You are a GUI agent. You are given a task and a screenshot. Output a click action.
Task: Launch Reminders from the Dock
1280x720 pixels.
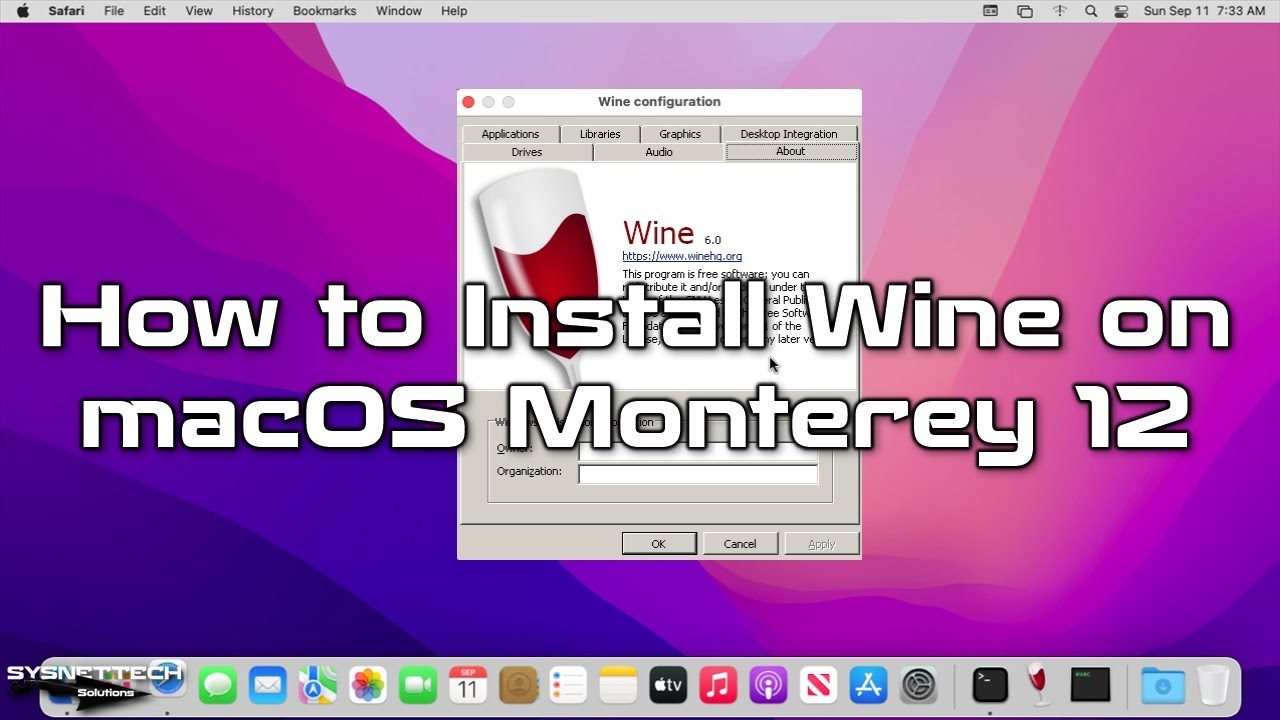click(568, 685)
